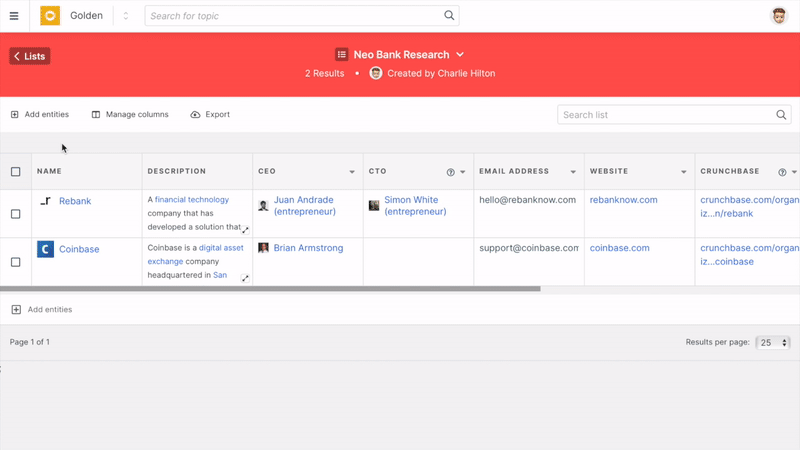Click the Crunchbase column help icon

pyautogui.click(x=782, y=172)
